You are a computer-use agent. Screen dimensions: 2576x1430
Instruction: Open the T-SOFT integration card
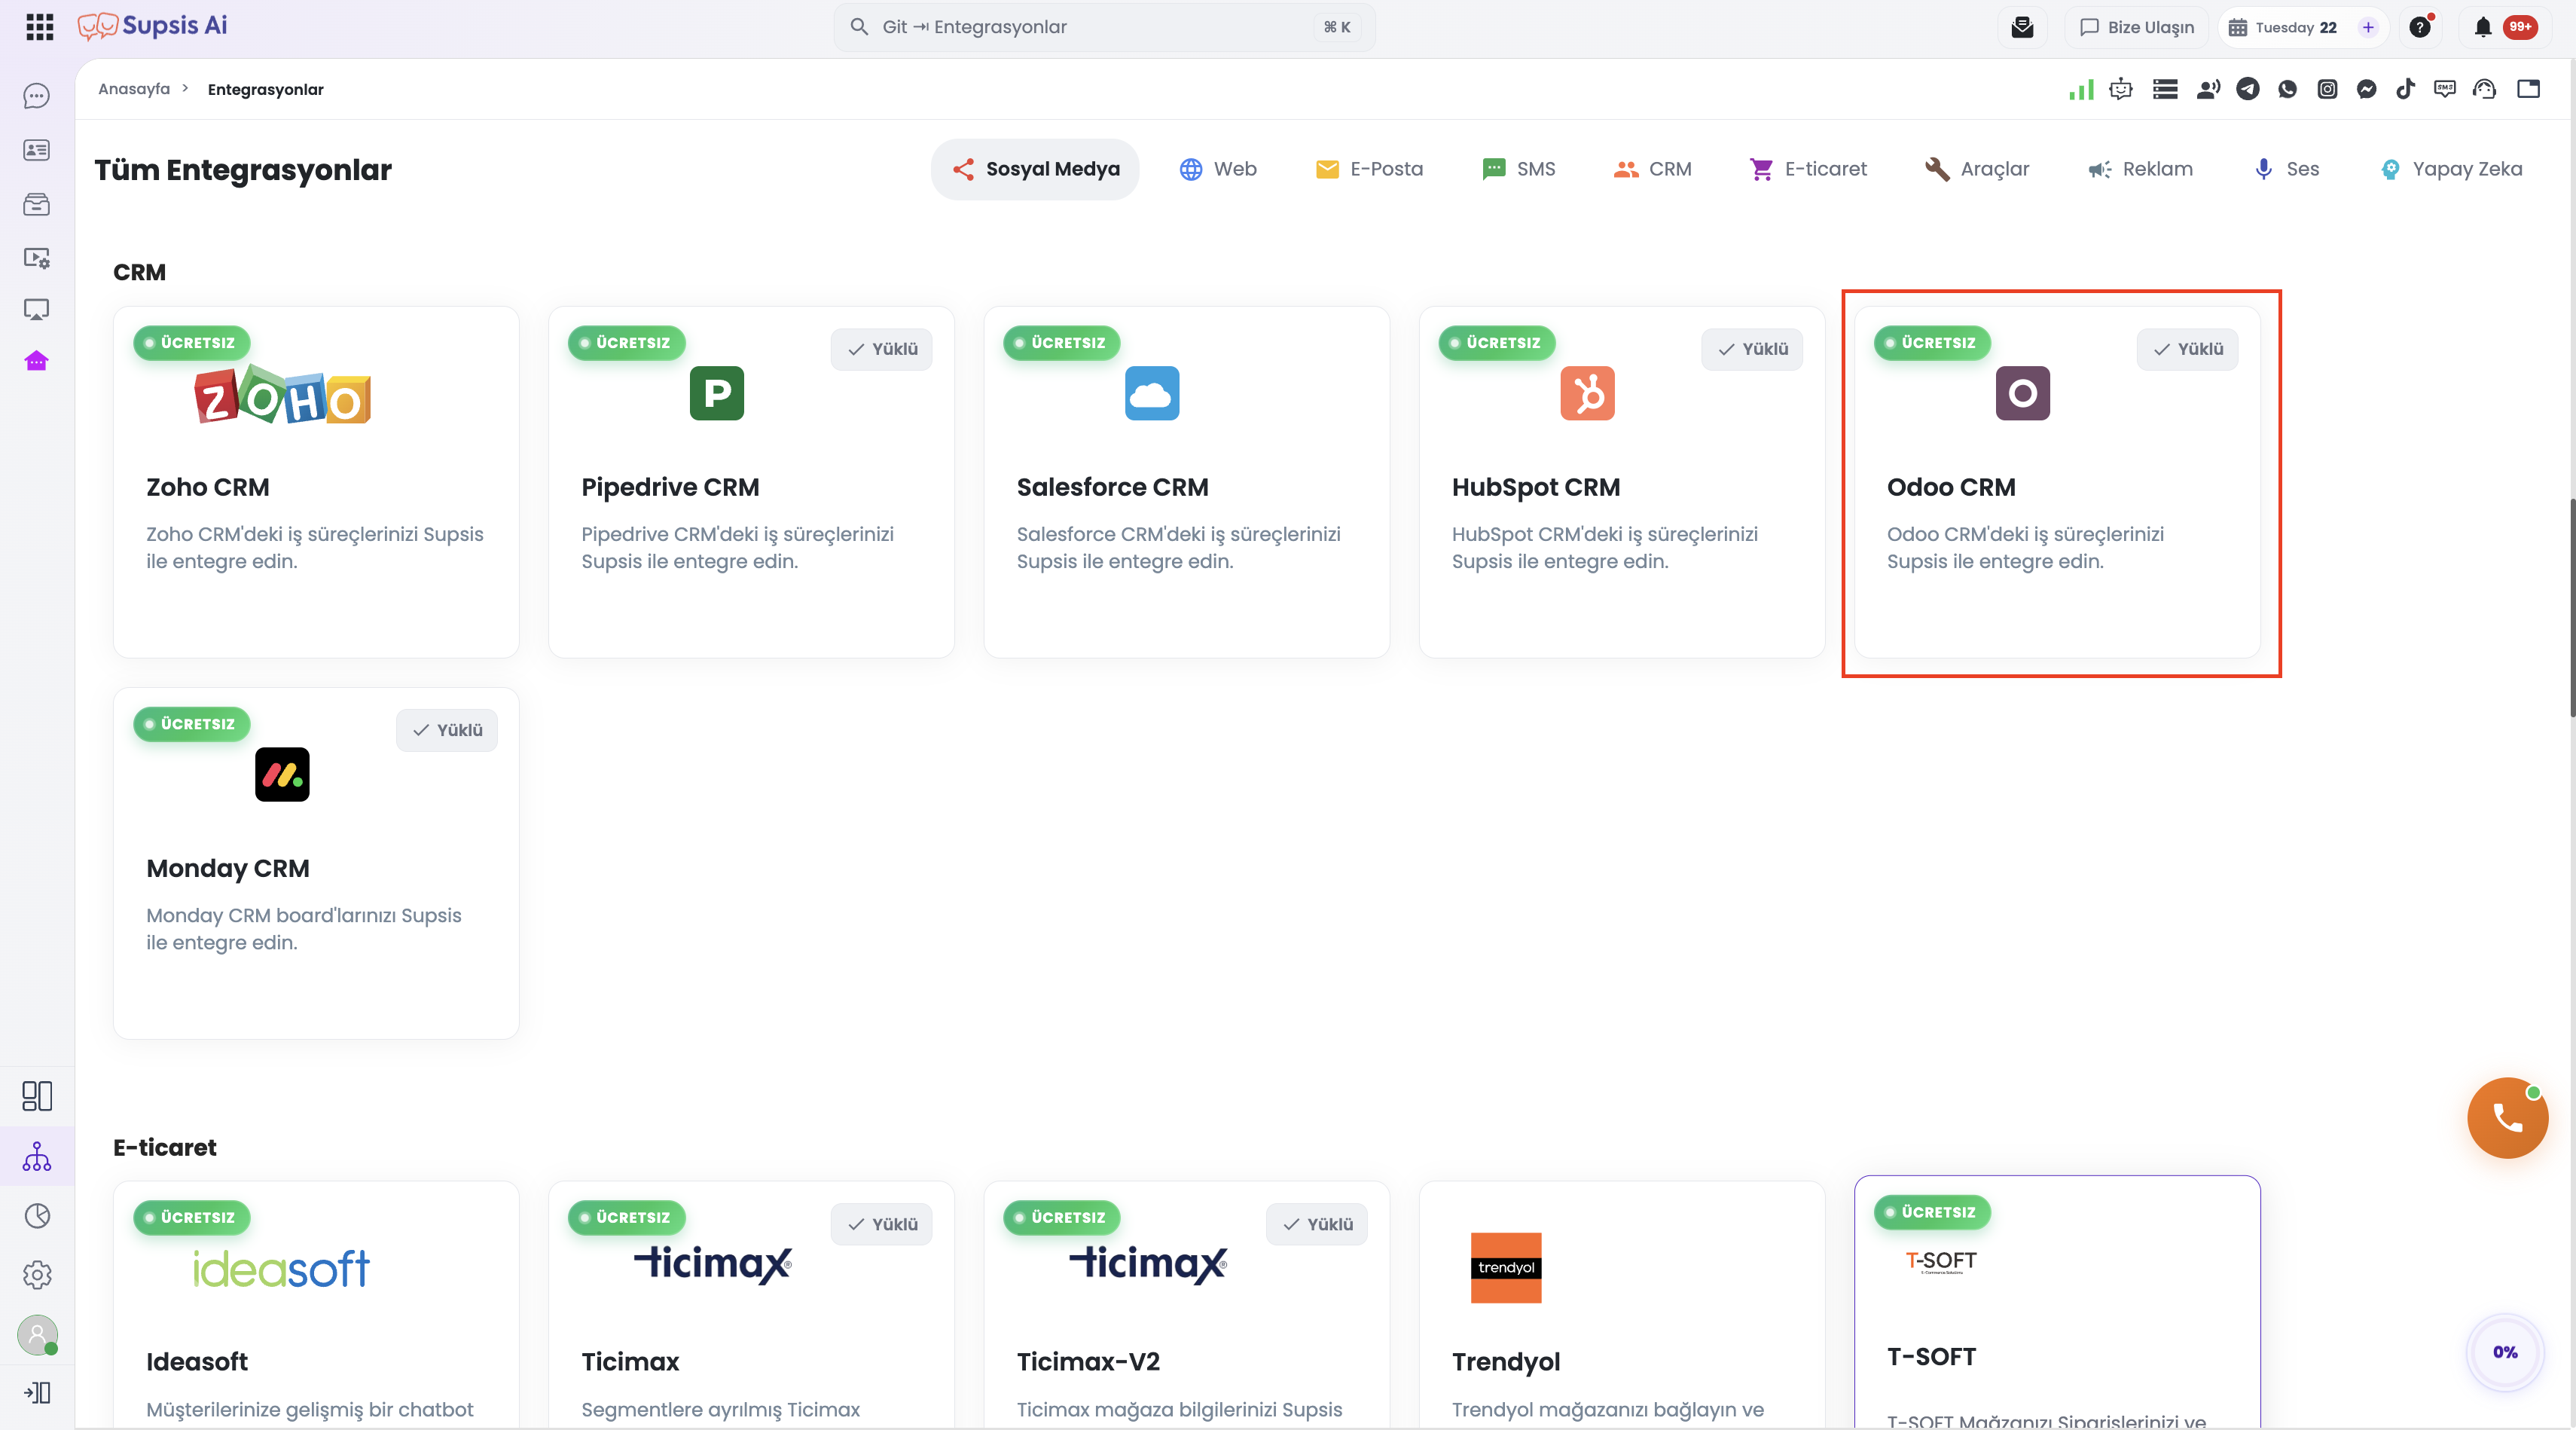[x=2057, y=1303]
